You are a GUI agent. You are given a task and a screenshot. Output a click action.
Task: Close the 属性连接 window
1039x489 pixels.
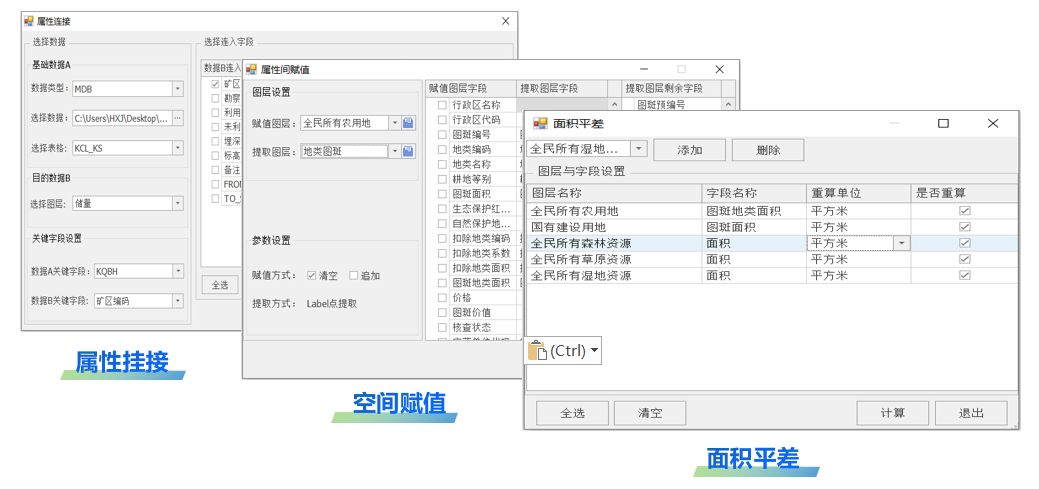[x=506, y=21]
